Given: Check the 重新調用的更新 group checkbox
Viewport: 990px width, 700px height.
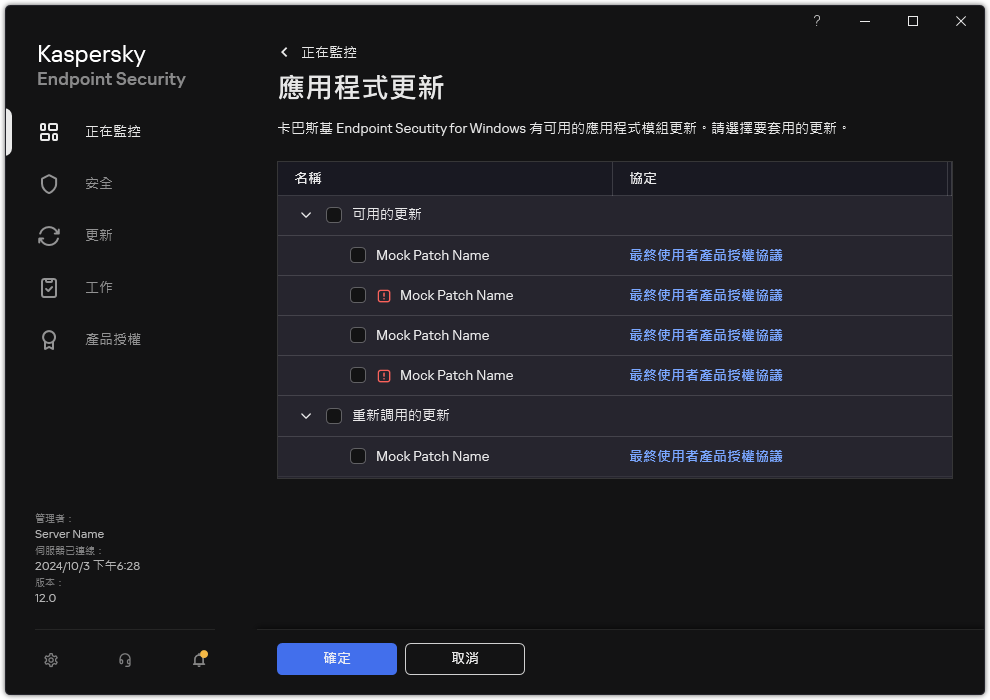Looking at the screenshot, I should (x=334, y=415).
